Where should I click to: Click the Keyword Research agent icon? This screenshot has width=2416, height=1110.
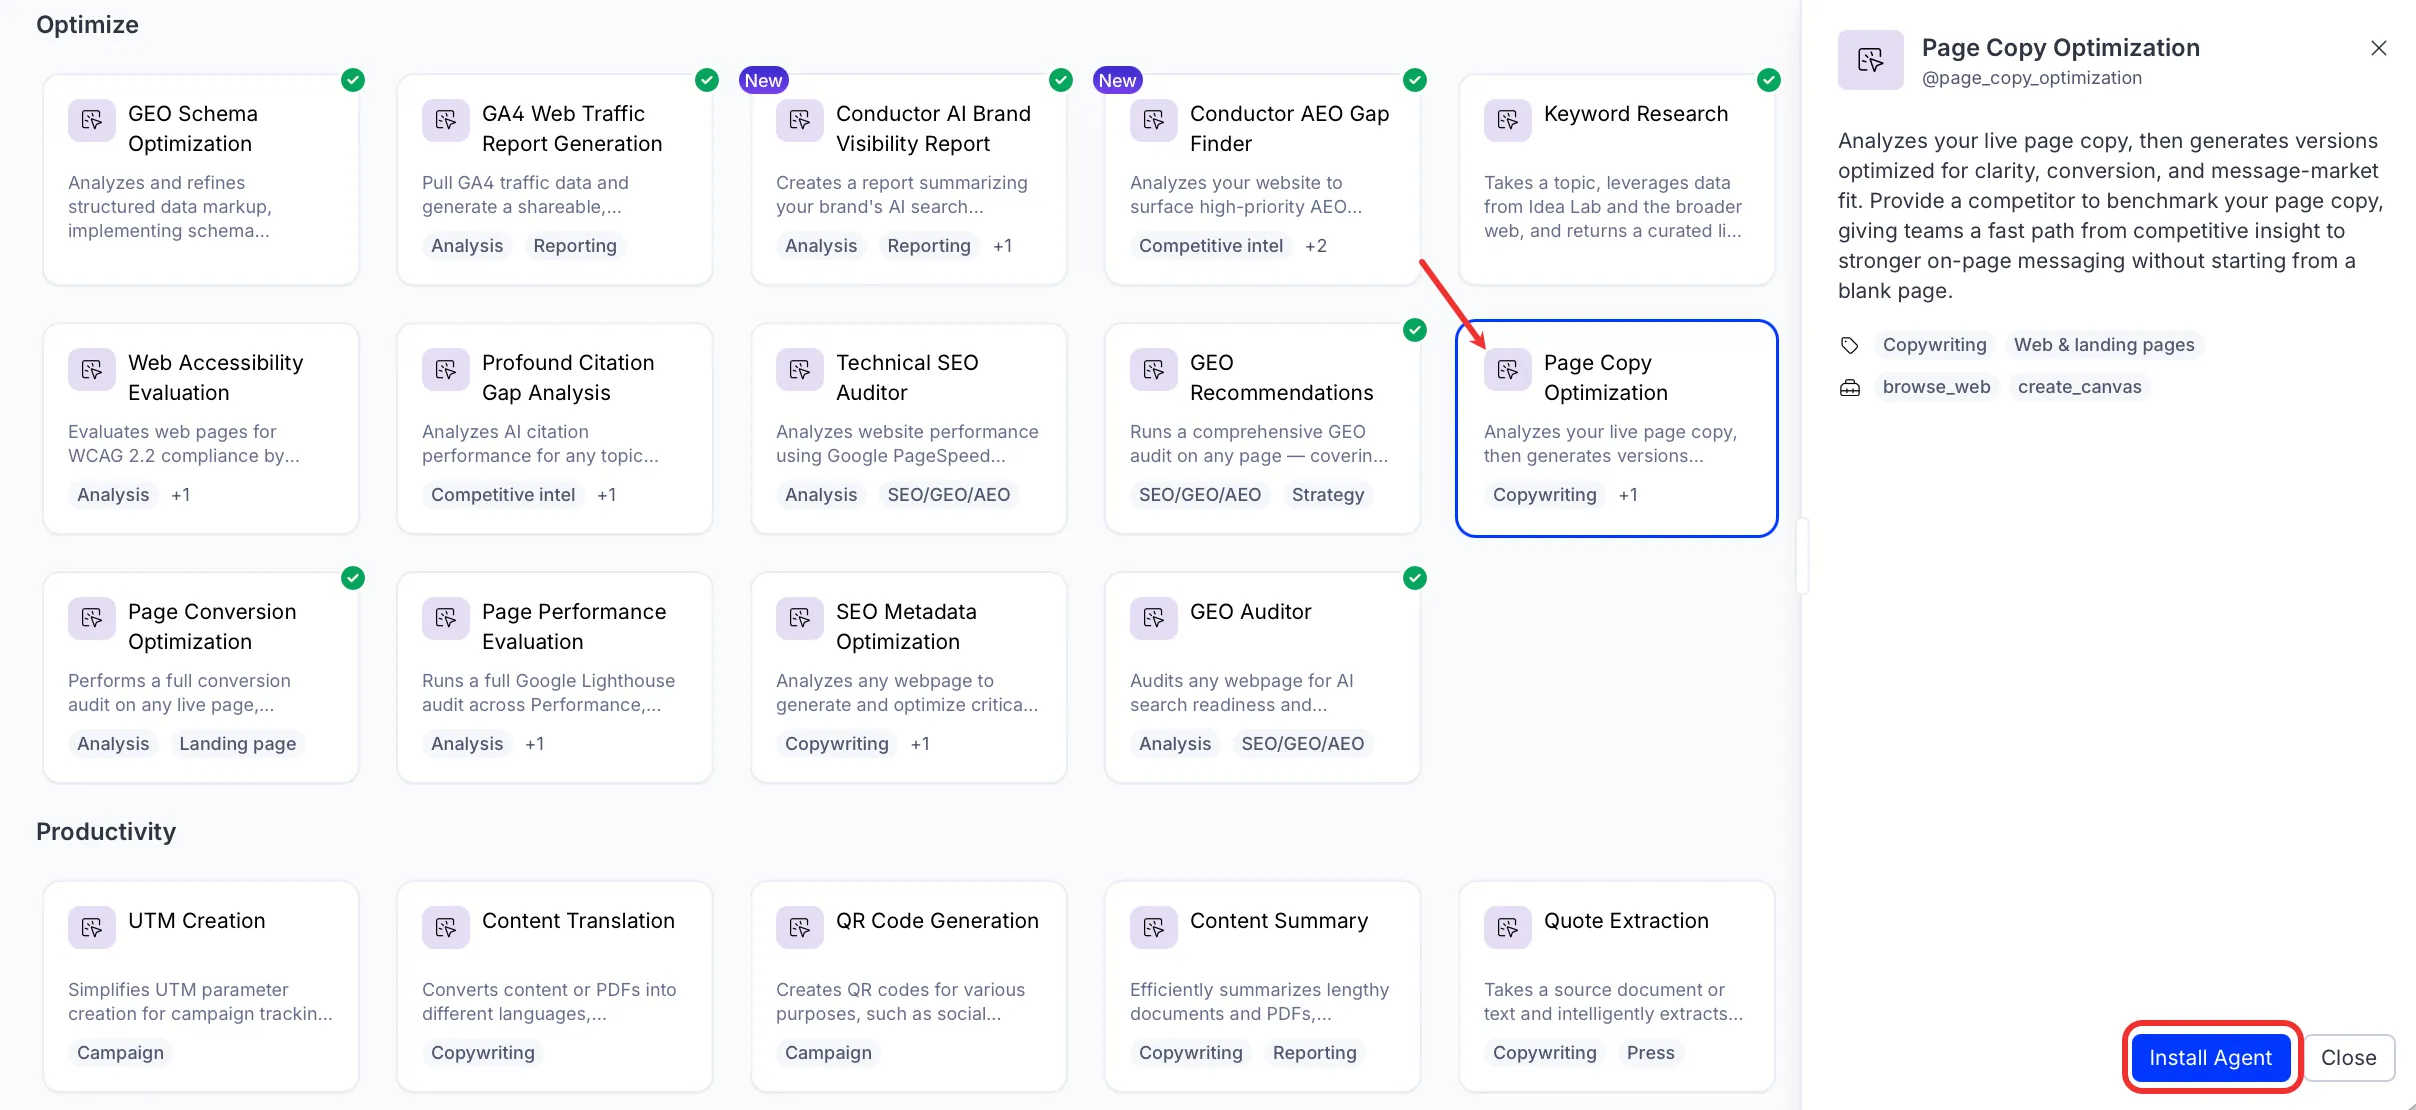pyautogui.click(x=1507, y=120)
